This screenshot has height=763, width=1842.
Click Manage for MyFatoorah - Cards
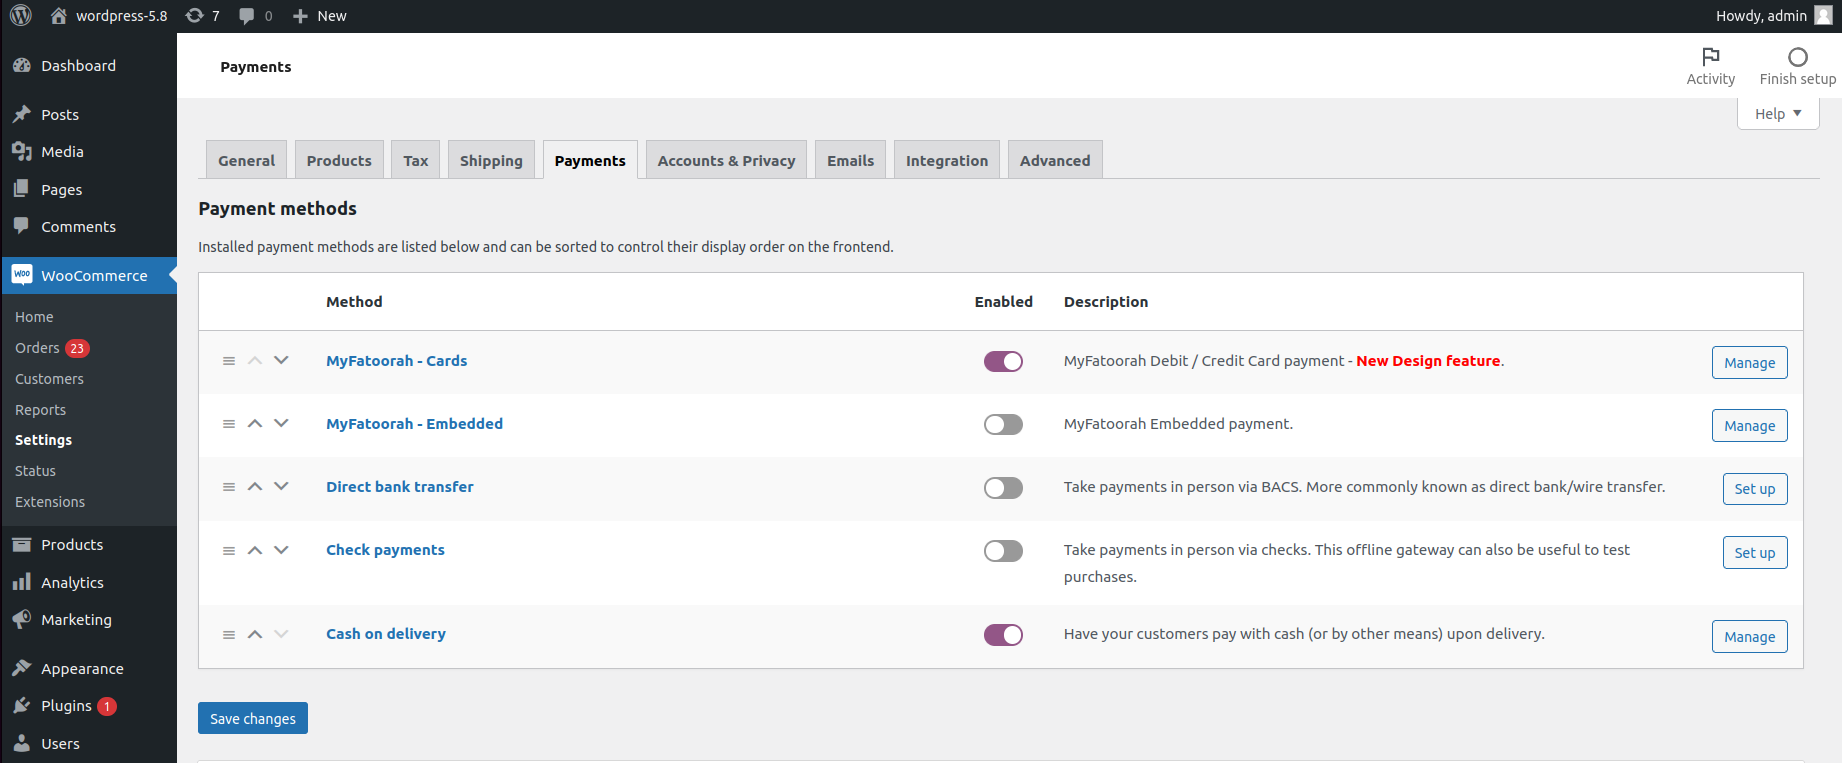pos(1749,363)
